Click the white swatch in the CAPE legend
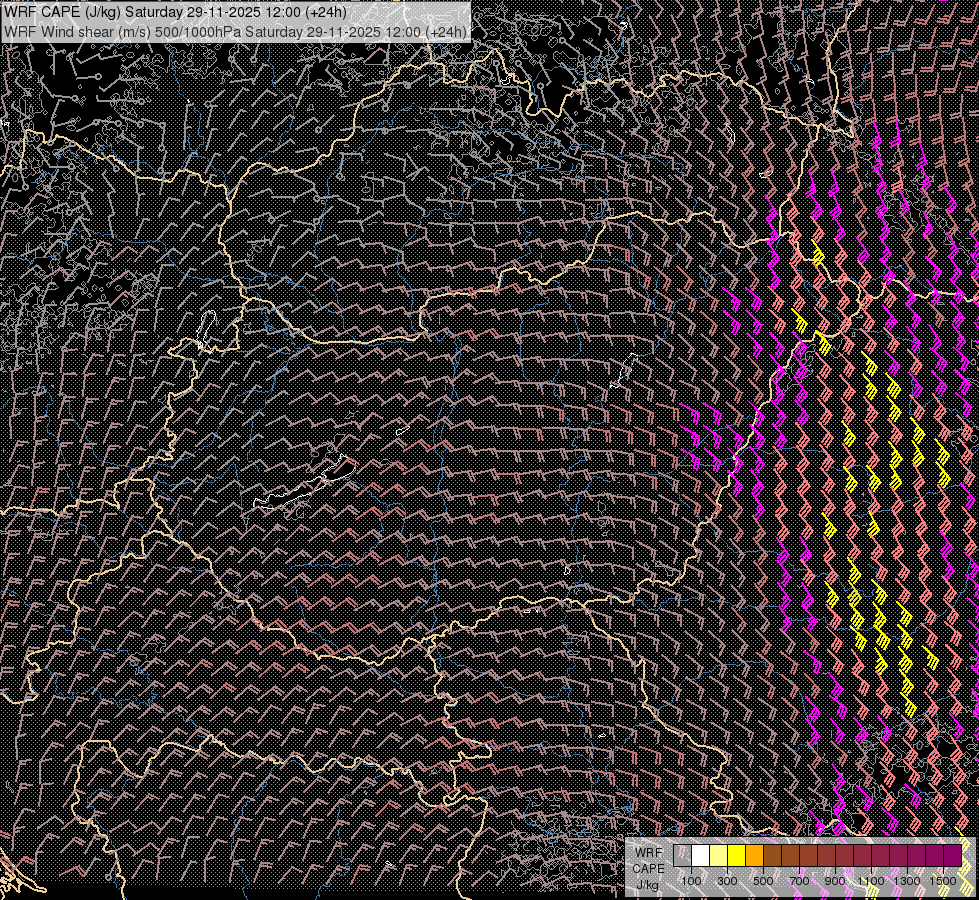The image size is (979, 900). tap(700, 856)
